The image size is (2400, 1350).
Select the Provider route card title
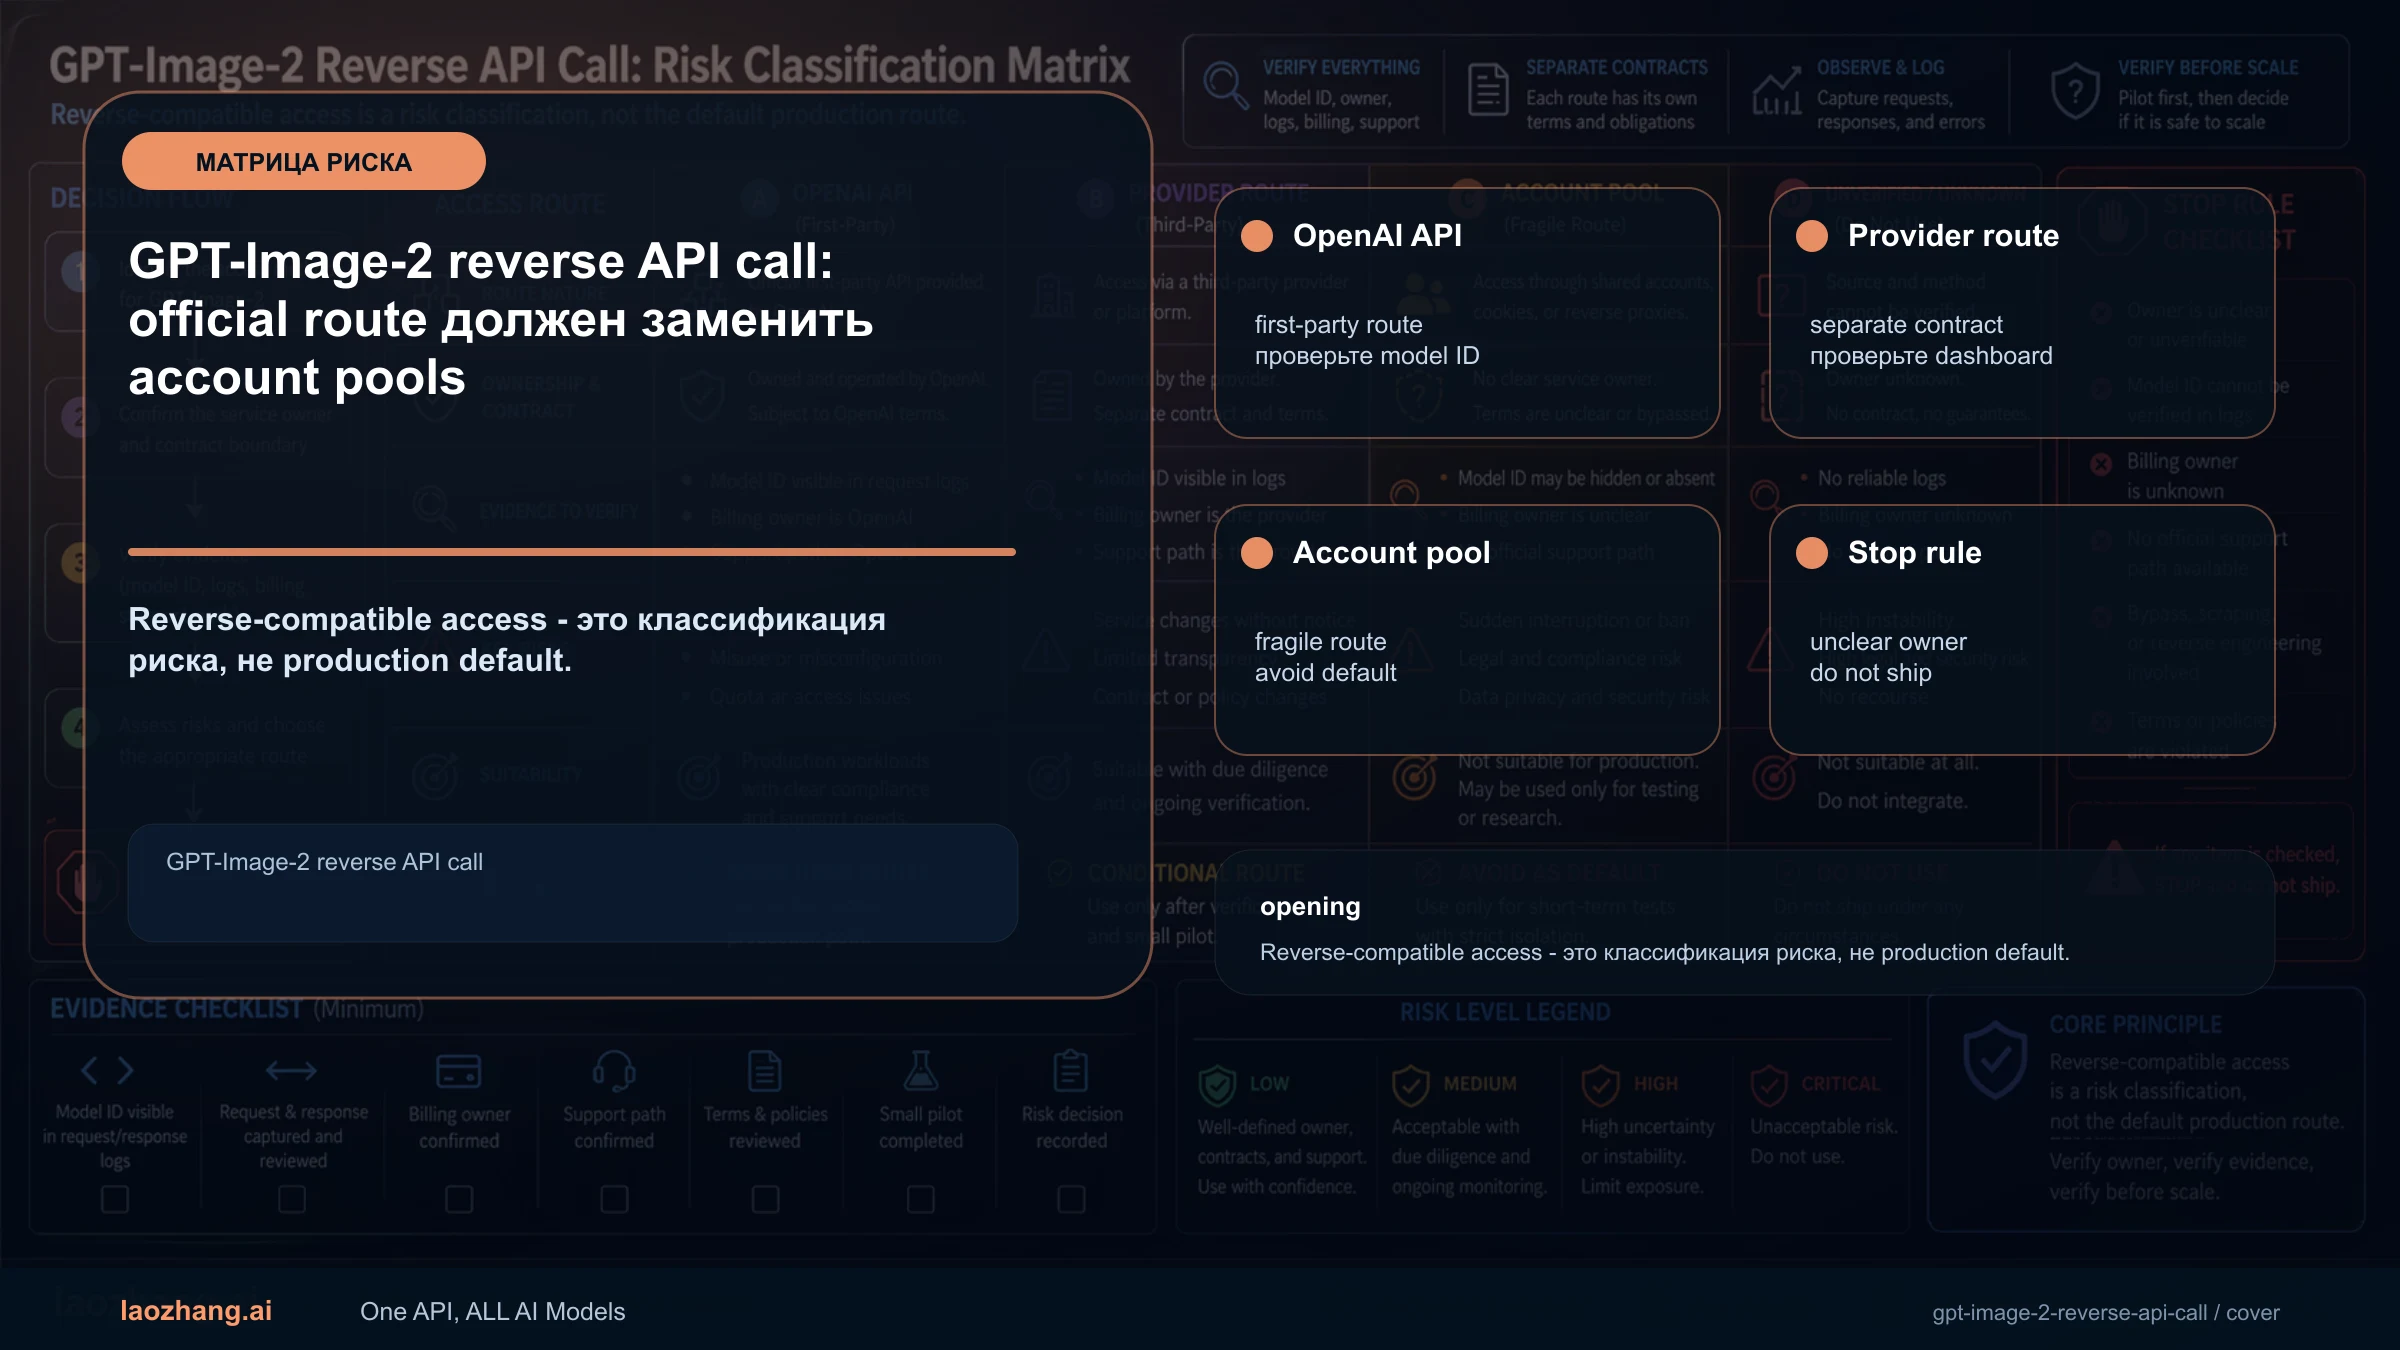pos(1953,236)
